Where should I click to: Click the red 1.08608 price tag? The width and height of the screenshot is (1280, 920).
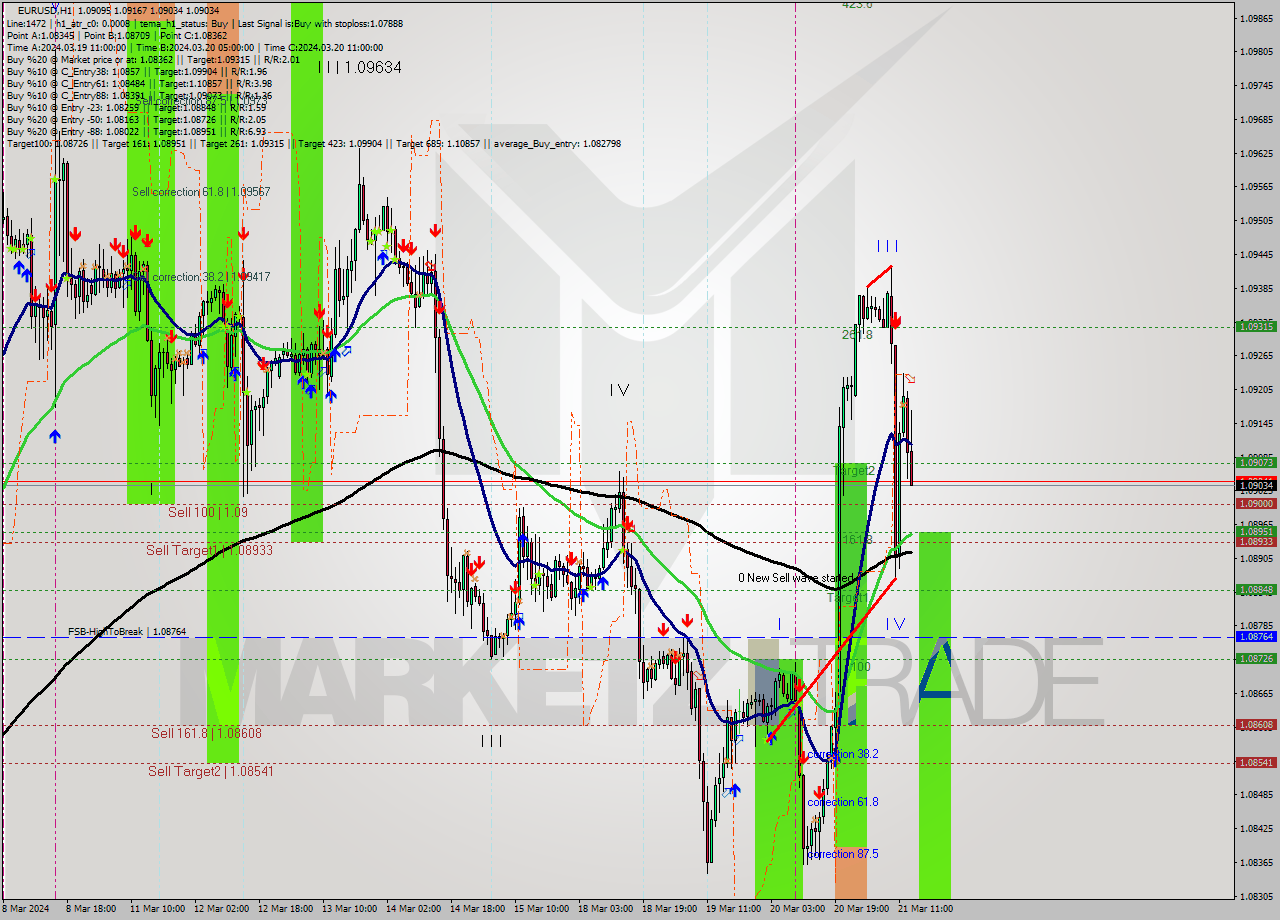pos(1256,724)
